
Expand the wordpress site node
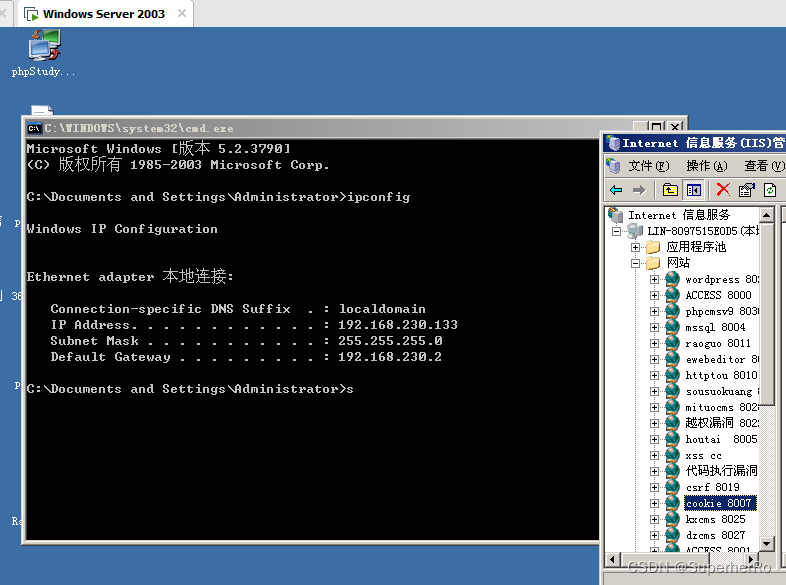coord(654,280)
